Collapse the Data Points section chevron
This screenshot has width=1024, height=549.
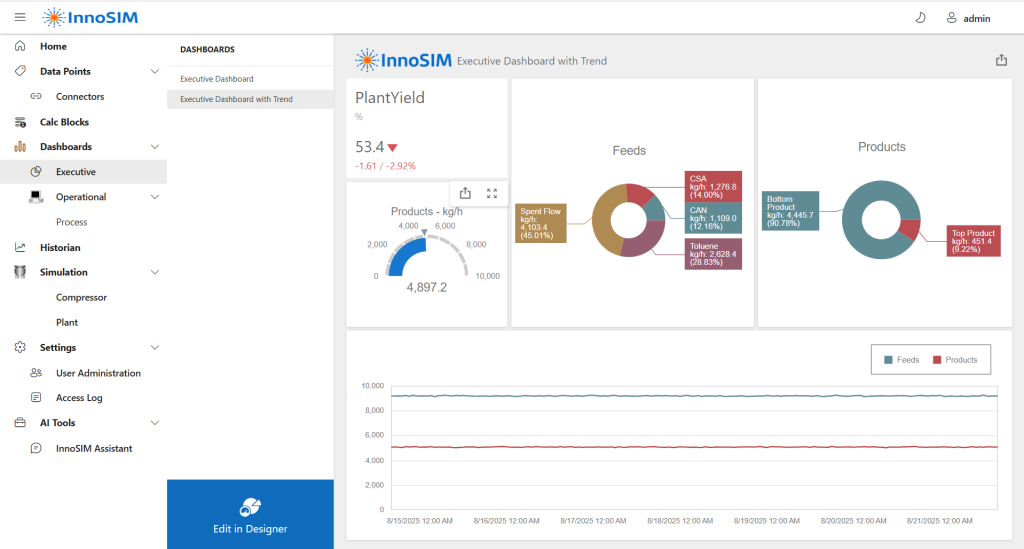click(x=155, y=71)
